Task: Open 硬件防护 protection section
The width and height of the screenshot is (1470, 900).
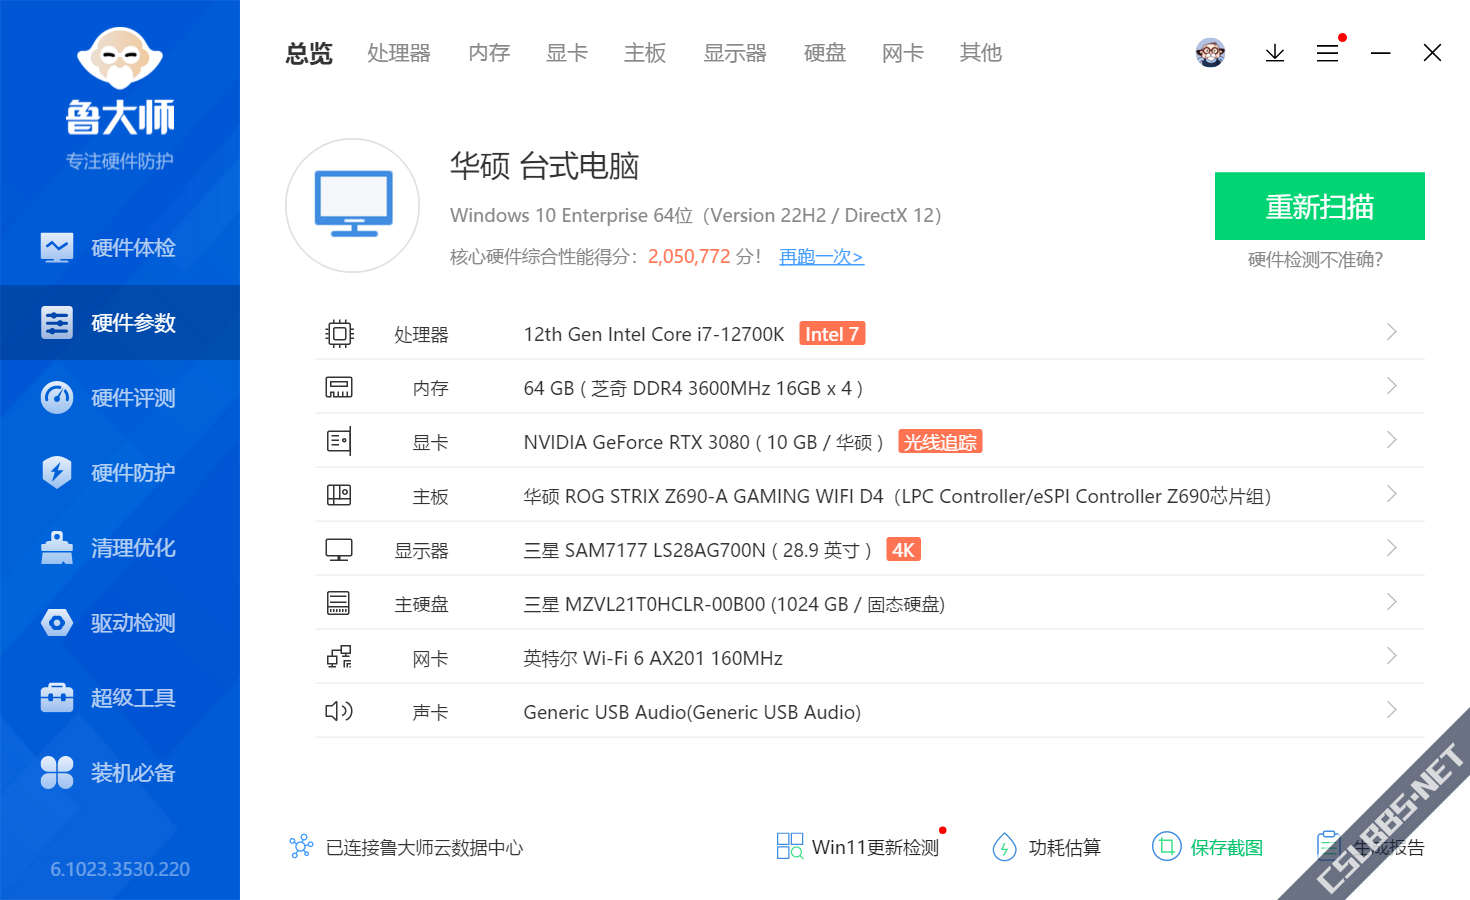Action: 120,473
